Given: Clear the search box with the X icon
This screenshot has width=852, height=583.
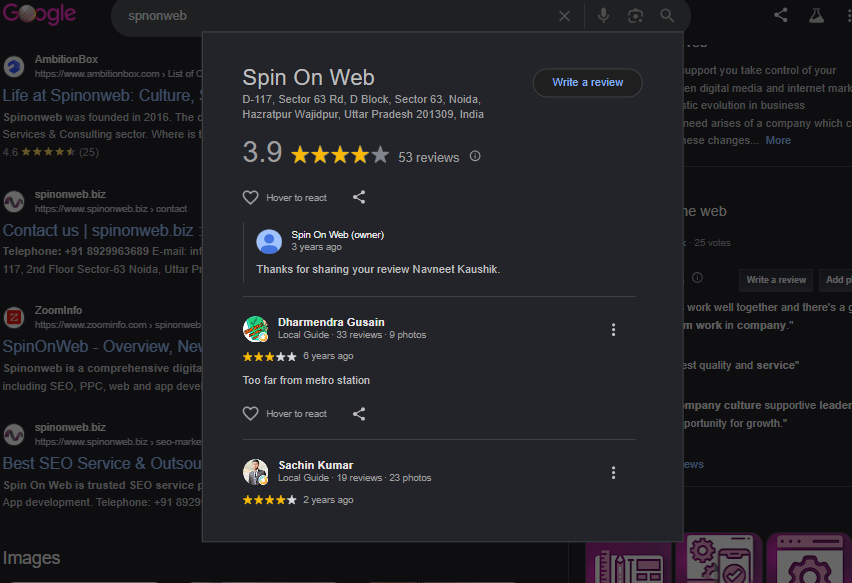Looking at the screenshot, I should click(565, 16).
